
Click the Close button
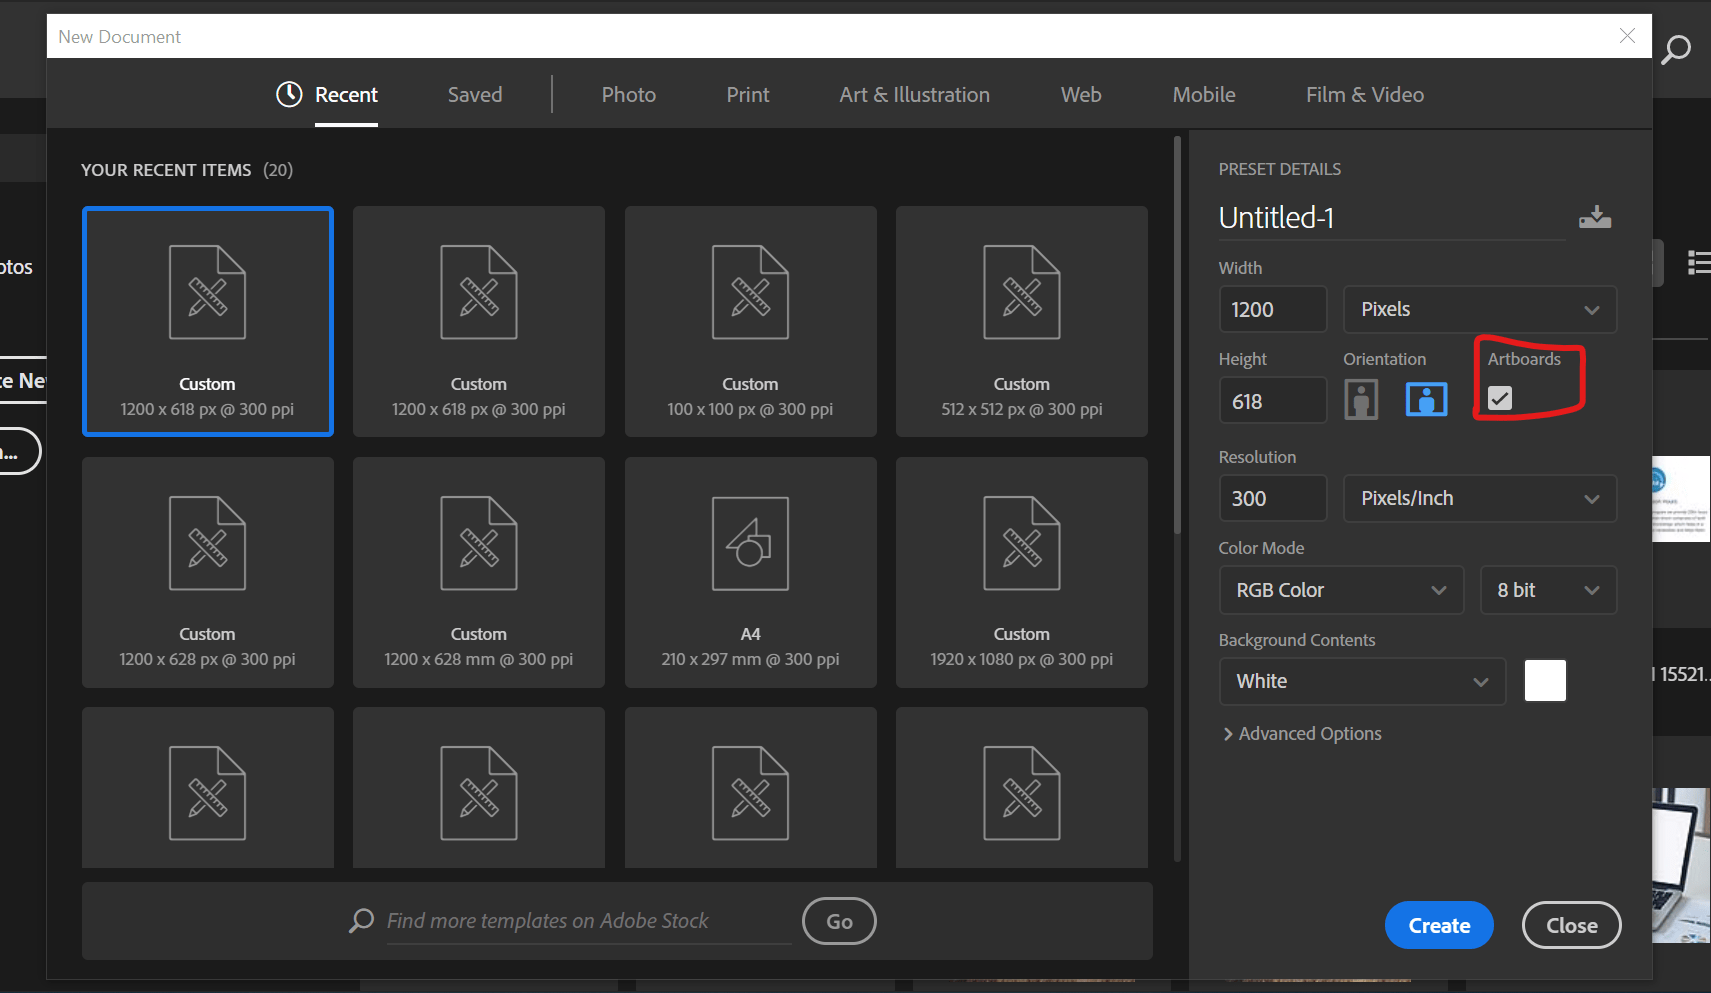1572,926
